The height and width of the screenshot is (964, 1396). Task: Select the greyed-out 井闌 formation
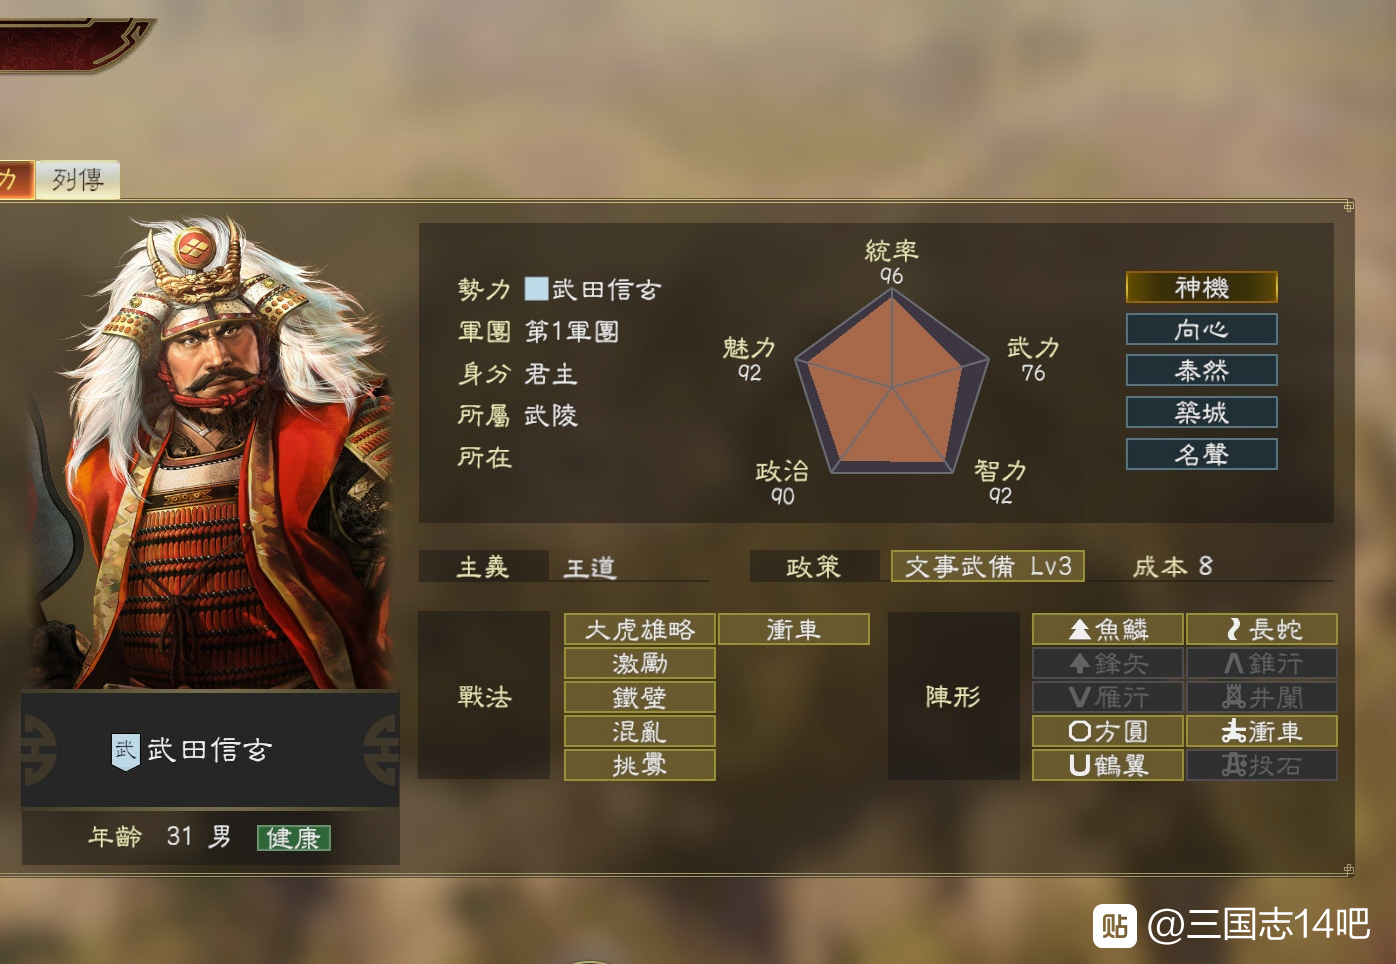pyautogui.click(x=1262, y=698)
